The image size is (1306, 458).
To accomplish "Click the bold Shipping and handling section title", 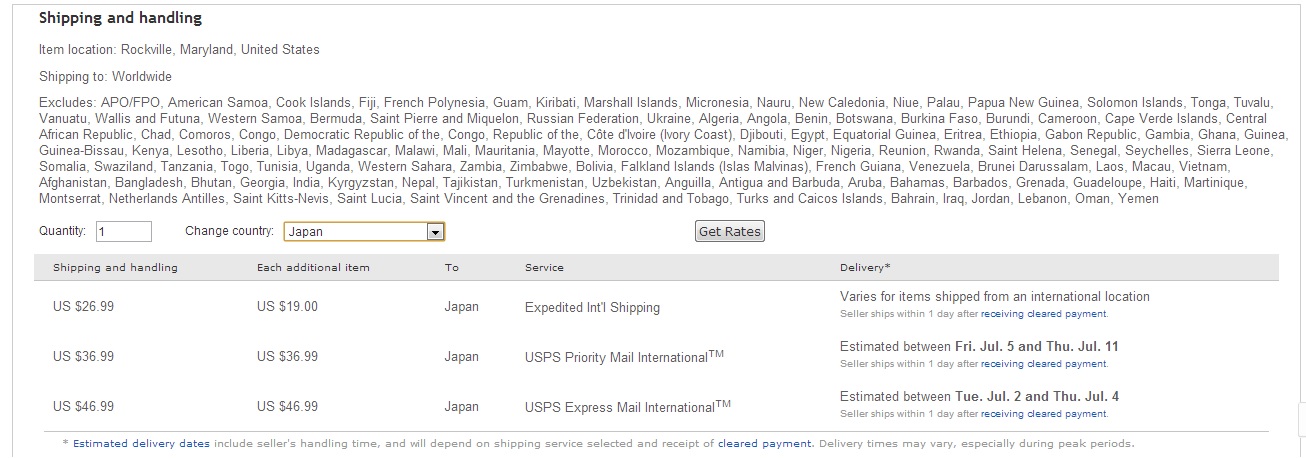I will tap(120, 18).
